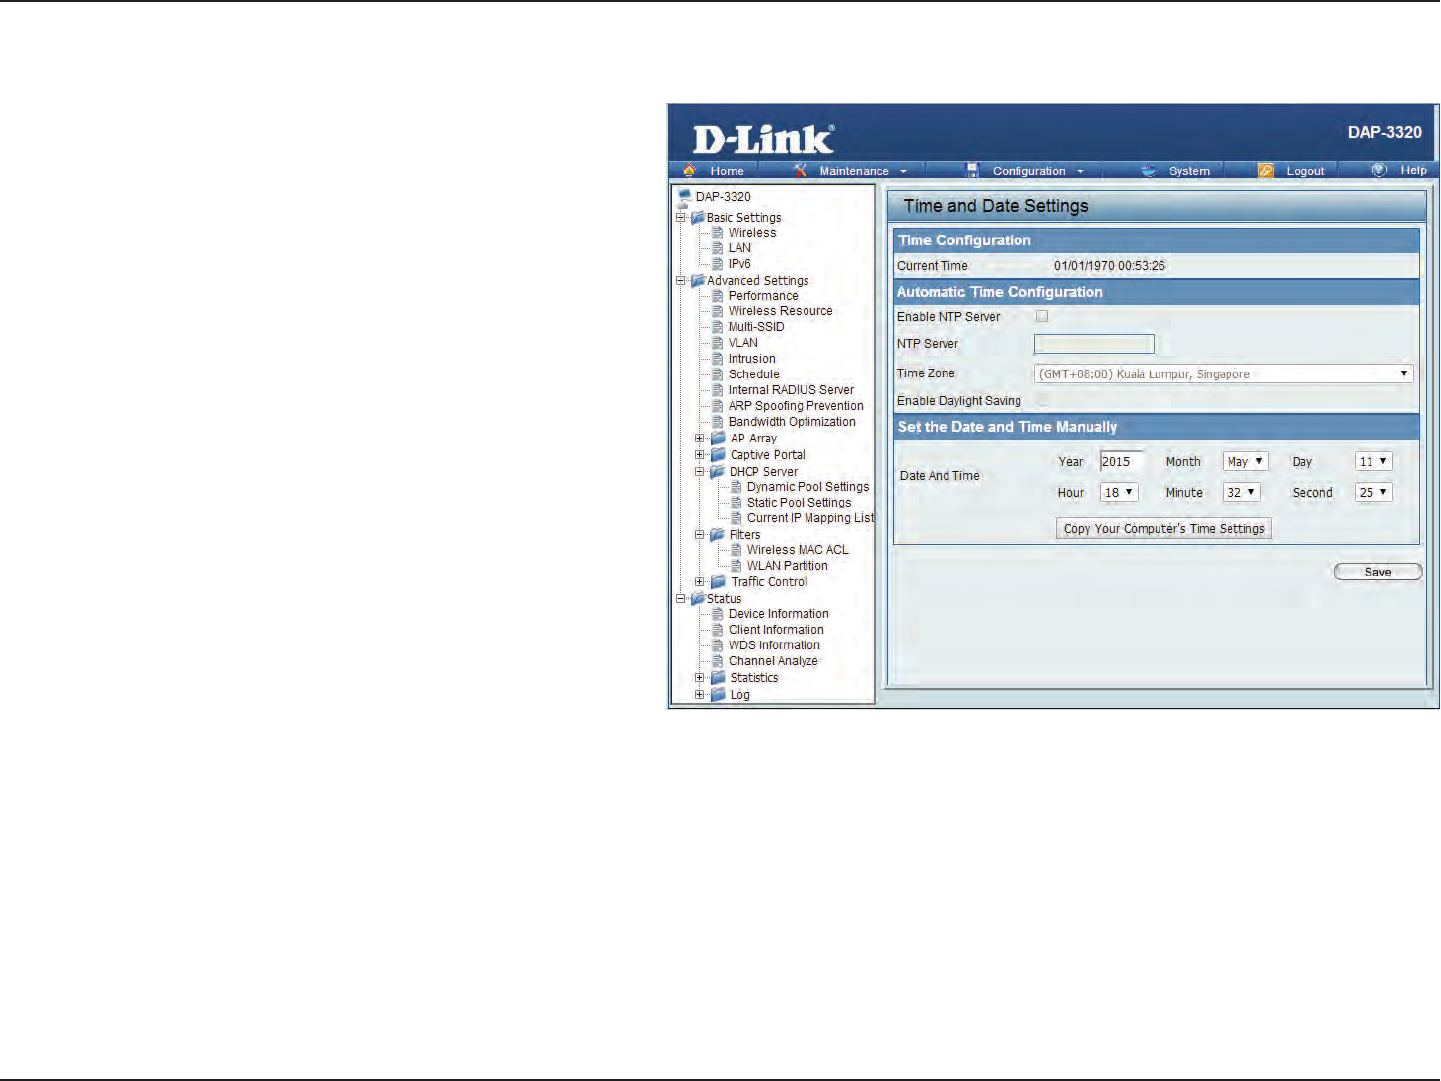
Task: Open the Time Zone dropdown
Action: (1223, 374)
